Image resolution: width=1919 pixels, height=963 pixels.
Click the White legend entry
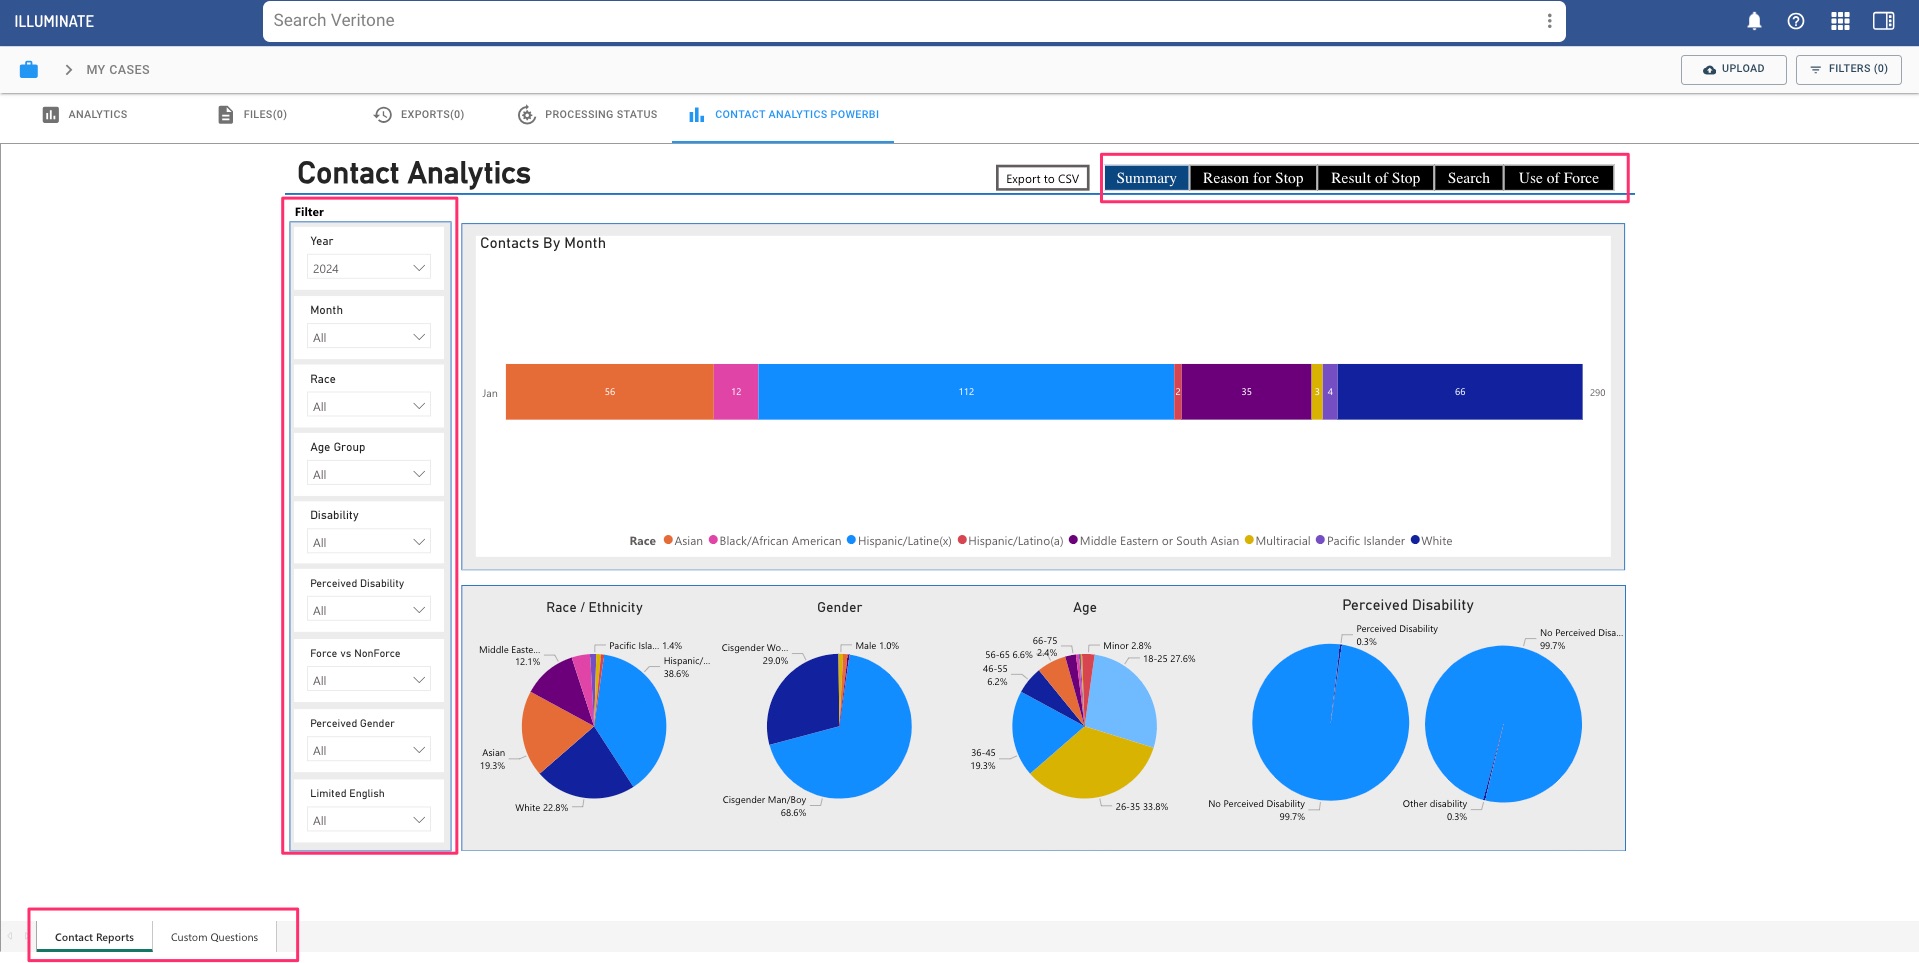[1431, 541]
